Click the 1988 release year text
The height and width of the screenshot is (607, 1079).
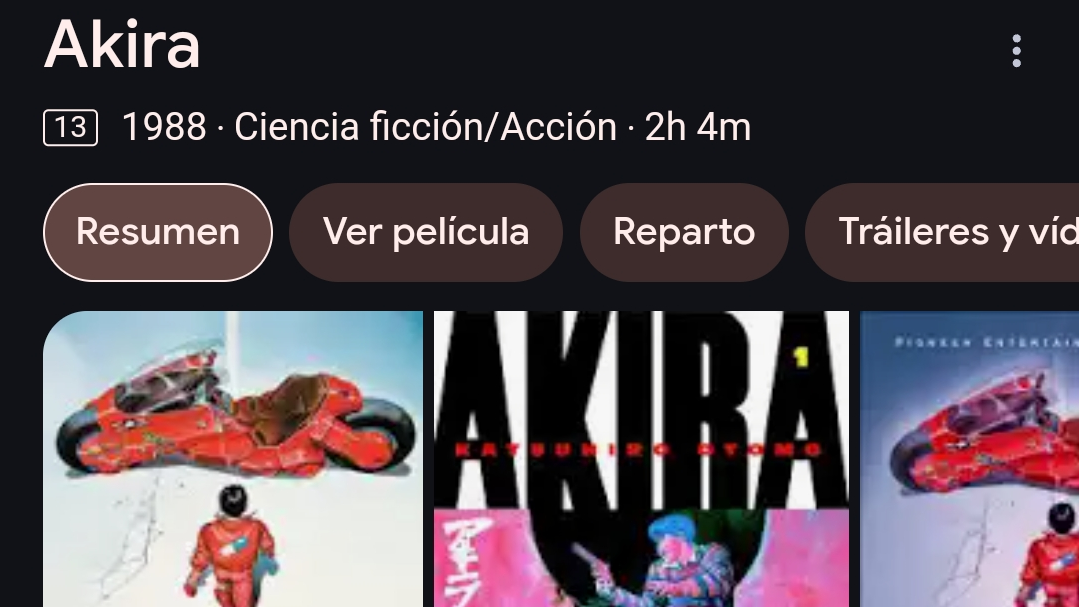164,127
